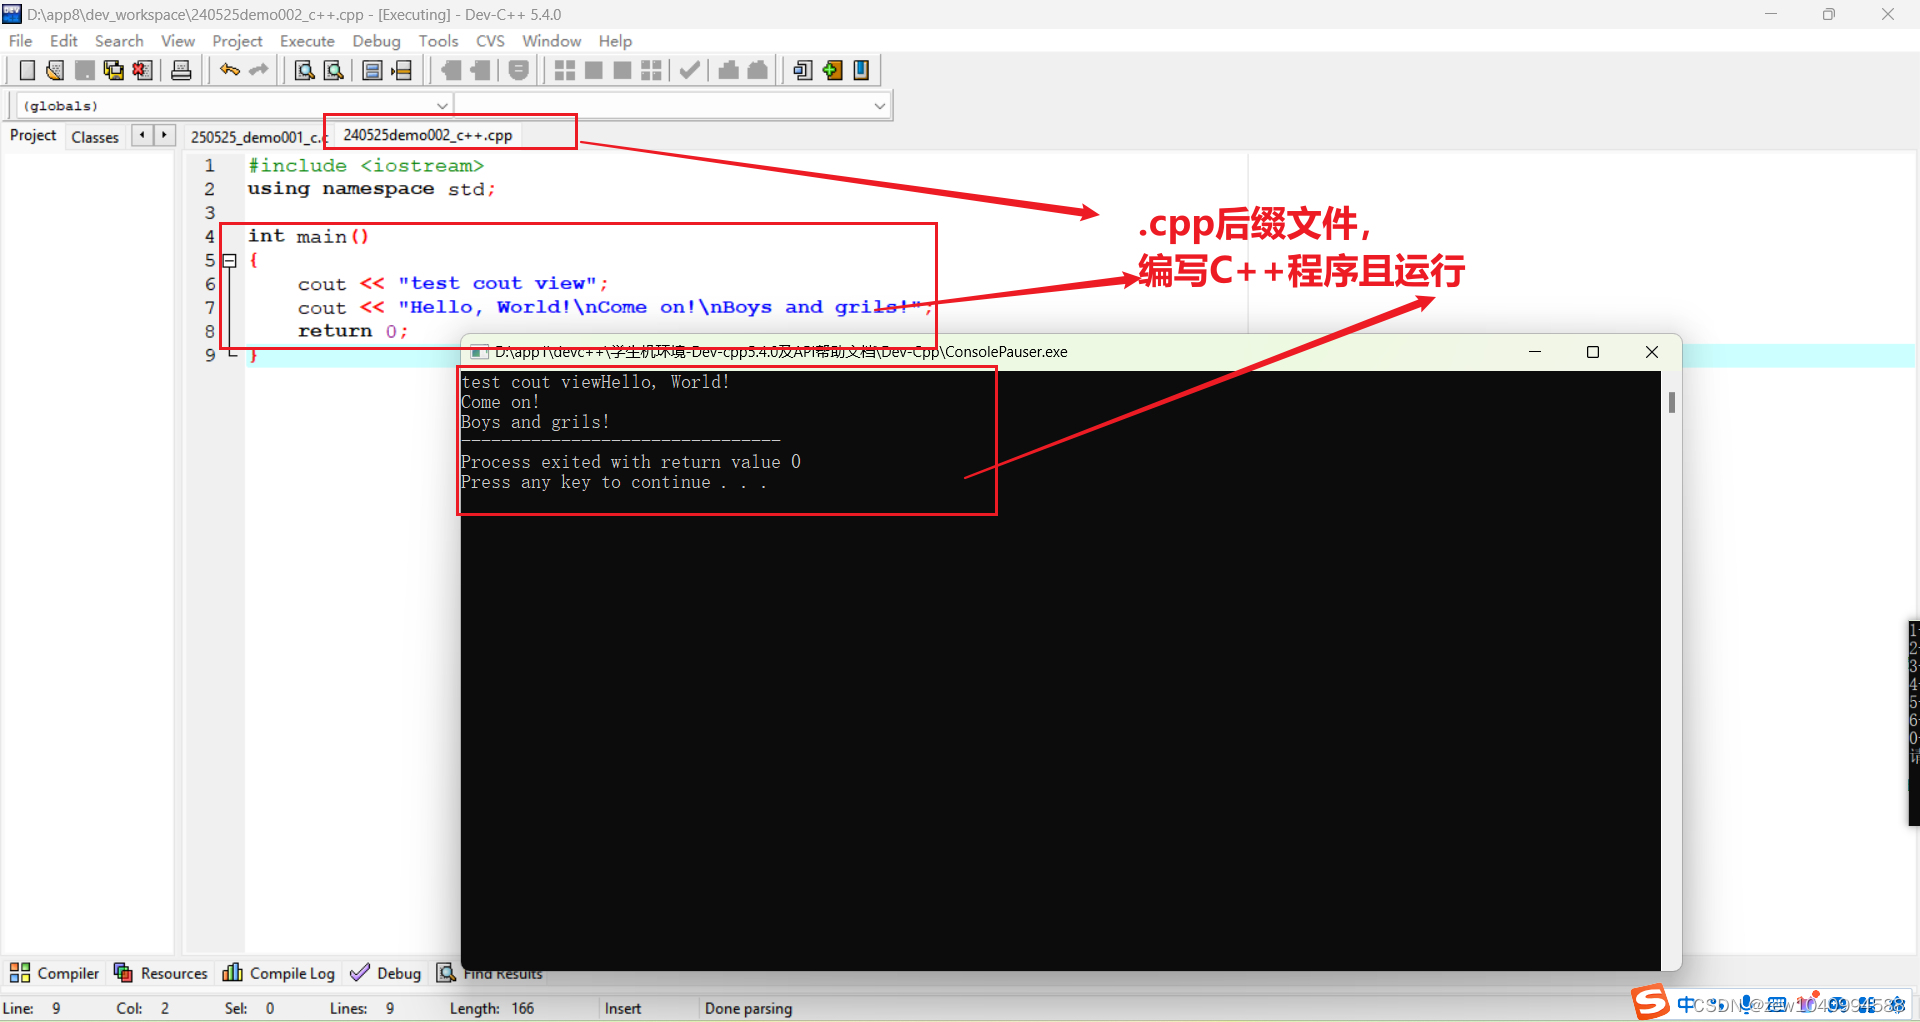Click the Undo arrow icon

coord(230,70)
